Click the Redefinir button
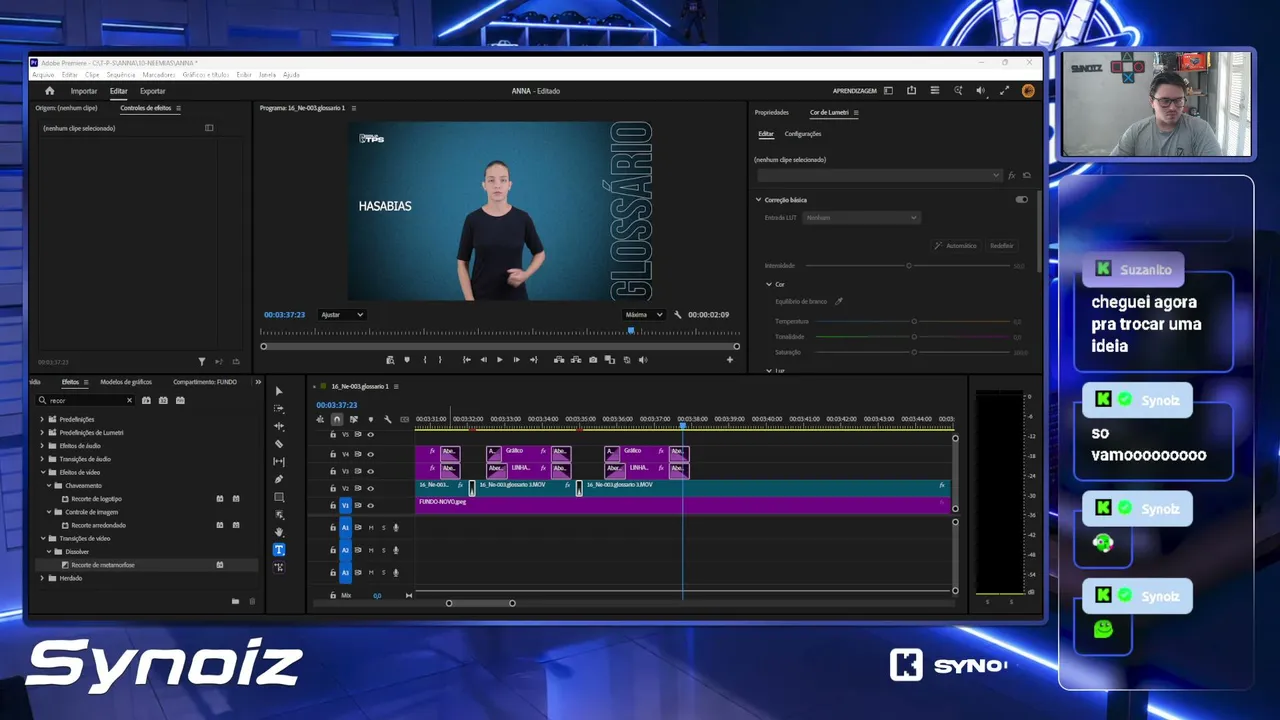The image size is (1280, 720). tap(1001, 246)
